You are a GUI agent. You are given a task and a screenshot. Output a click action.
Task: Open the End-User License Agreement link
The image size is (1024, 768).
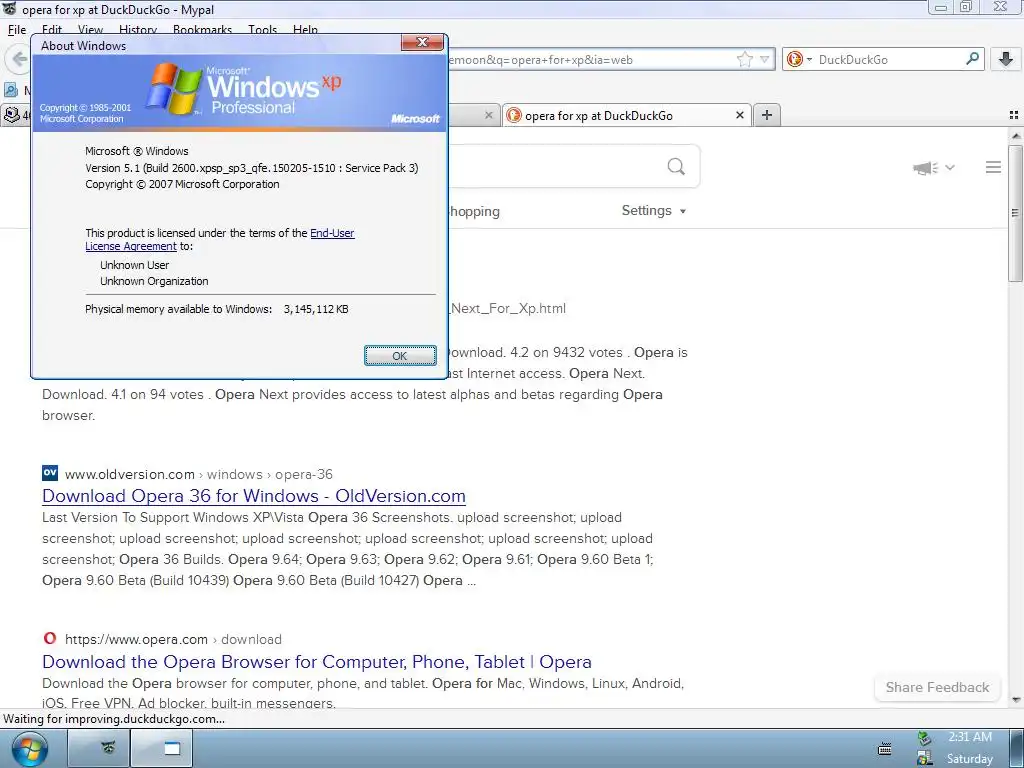(219, 240)
